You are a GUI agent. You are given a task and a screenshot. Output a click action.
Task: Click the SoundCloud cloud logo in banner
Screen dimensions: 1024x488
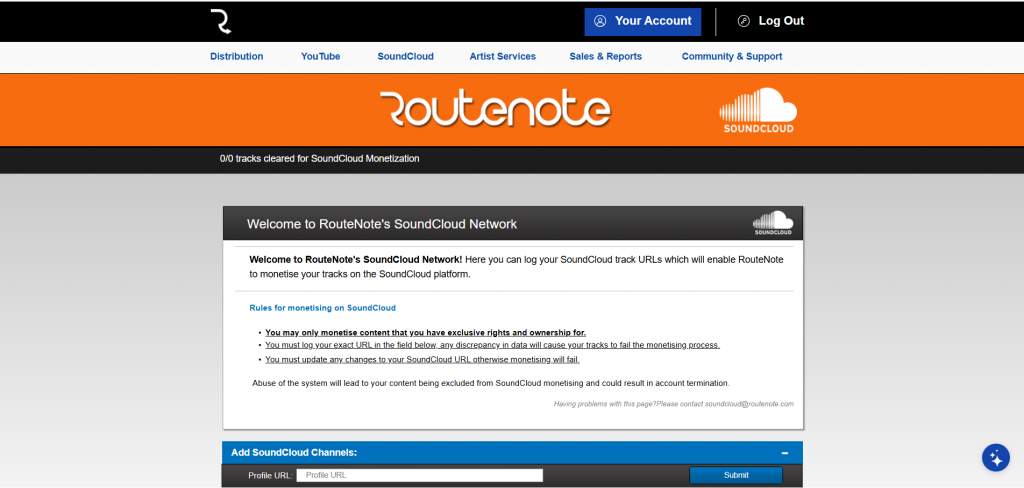(758, 110)
